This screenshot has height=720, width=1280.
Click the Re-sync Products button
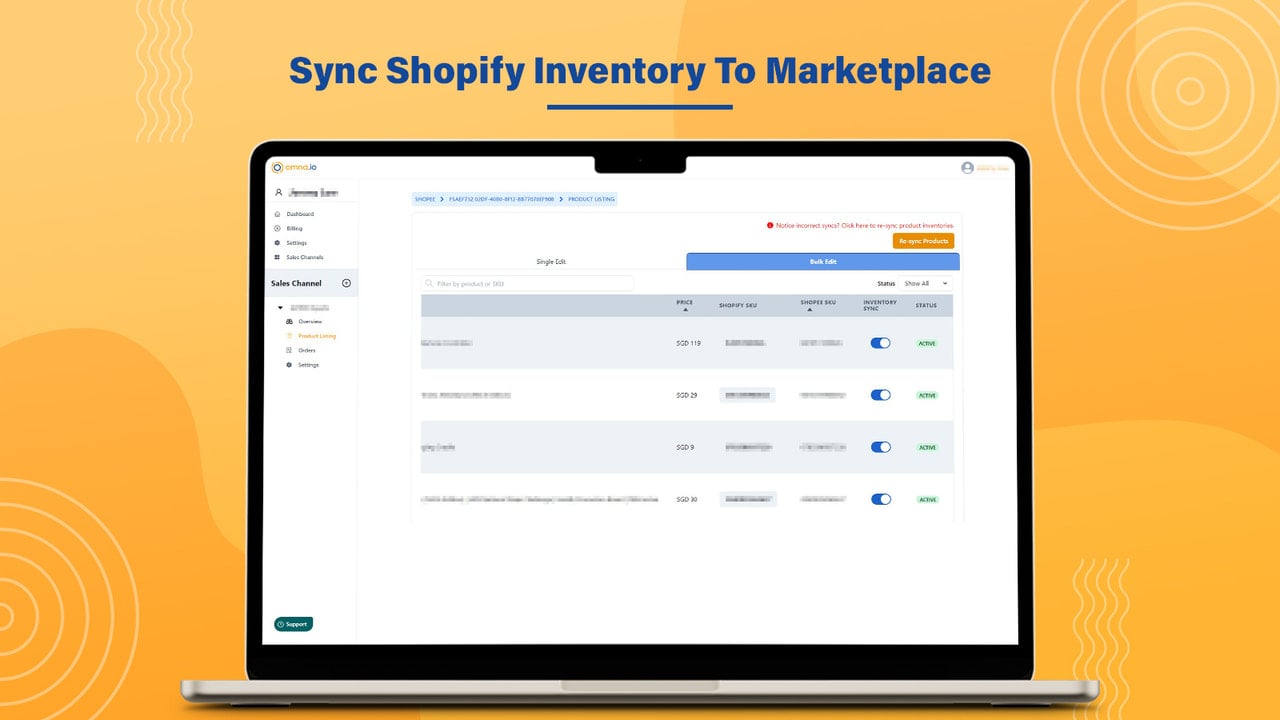point(923,241)
